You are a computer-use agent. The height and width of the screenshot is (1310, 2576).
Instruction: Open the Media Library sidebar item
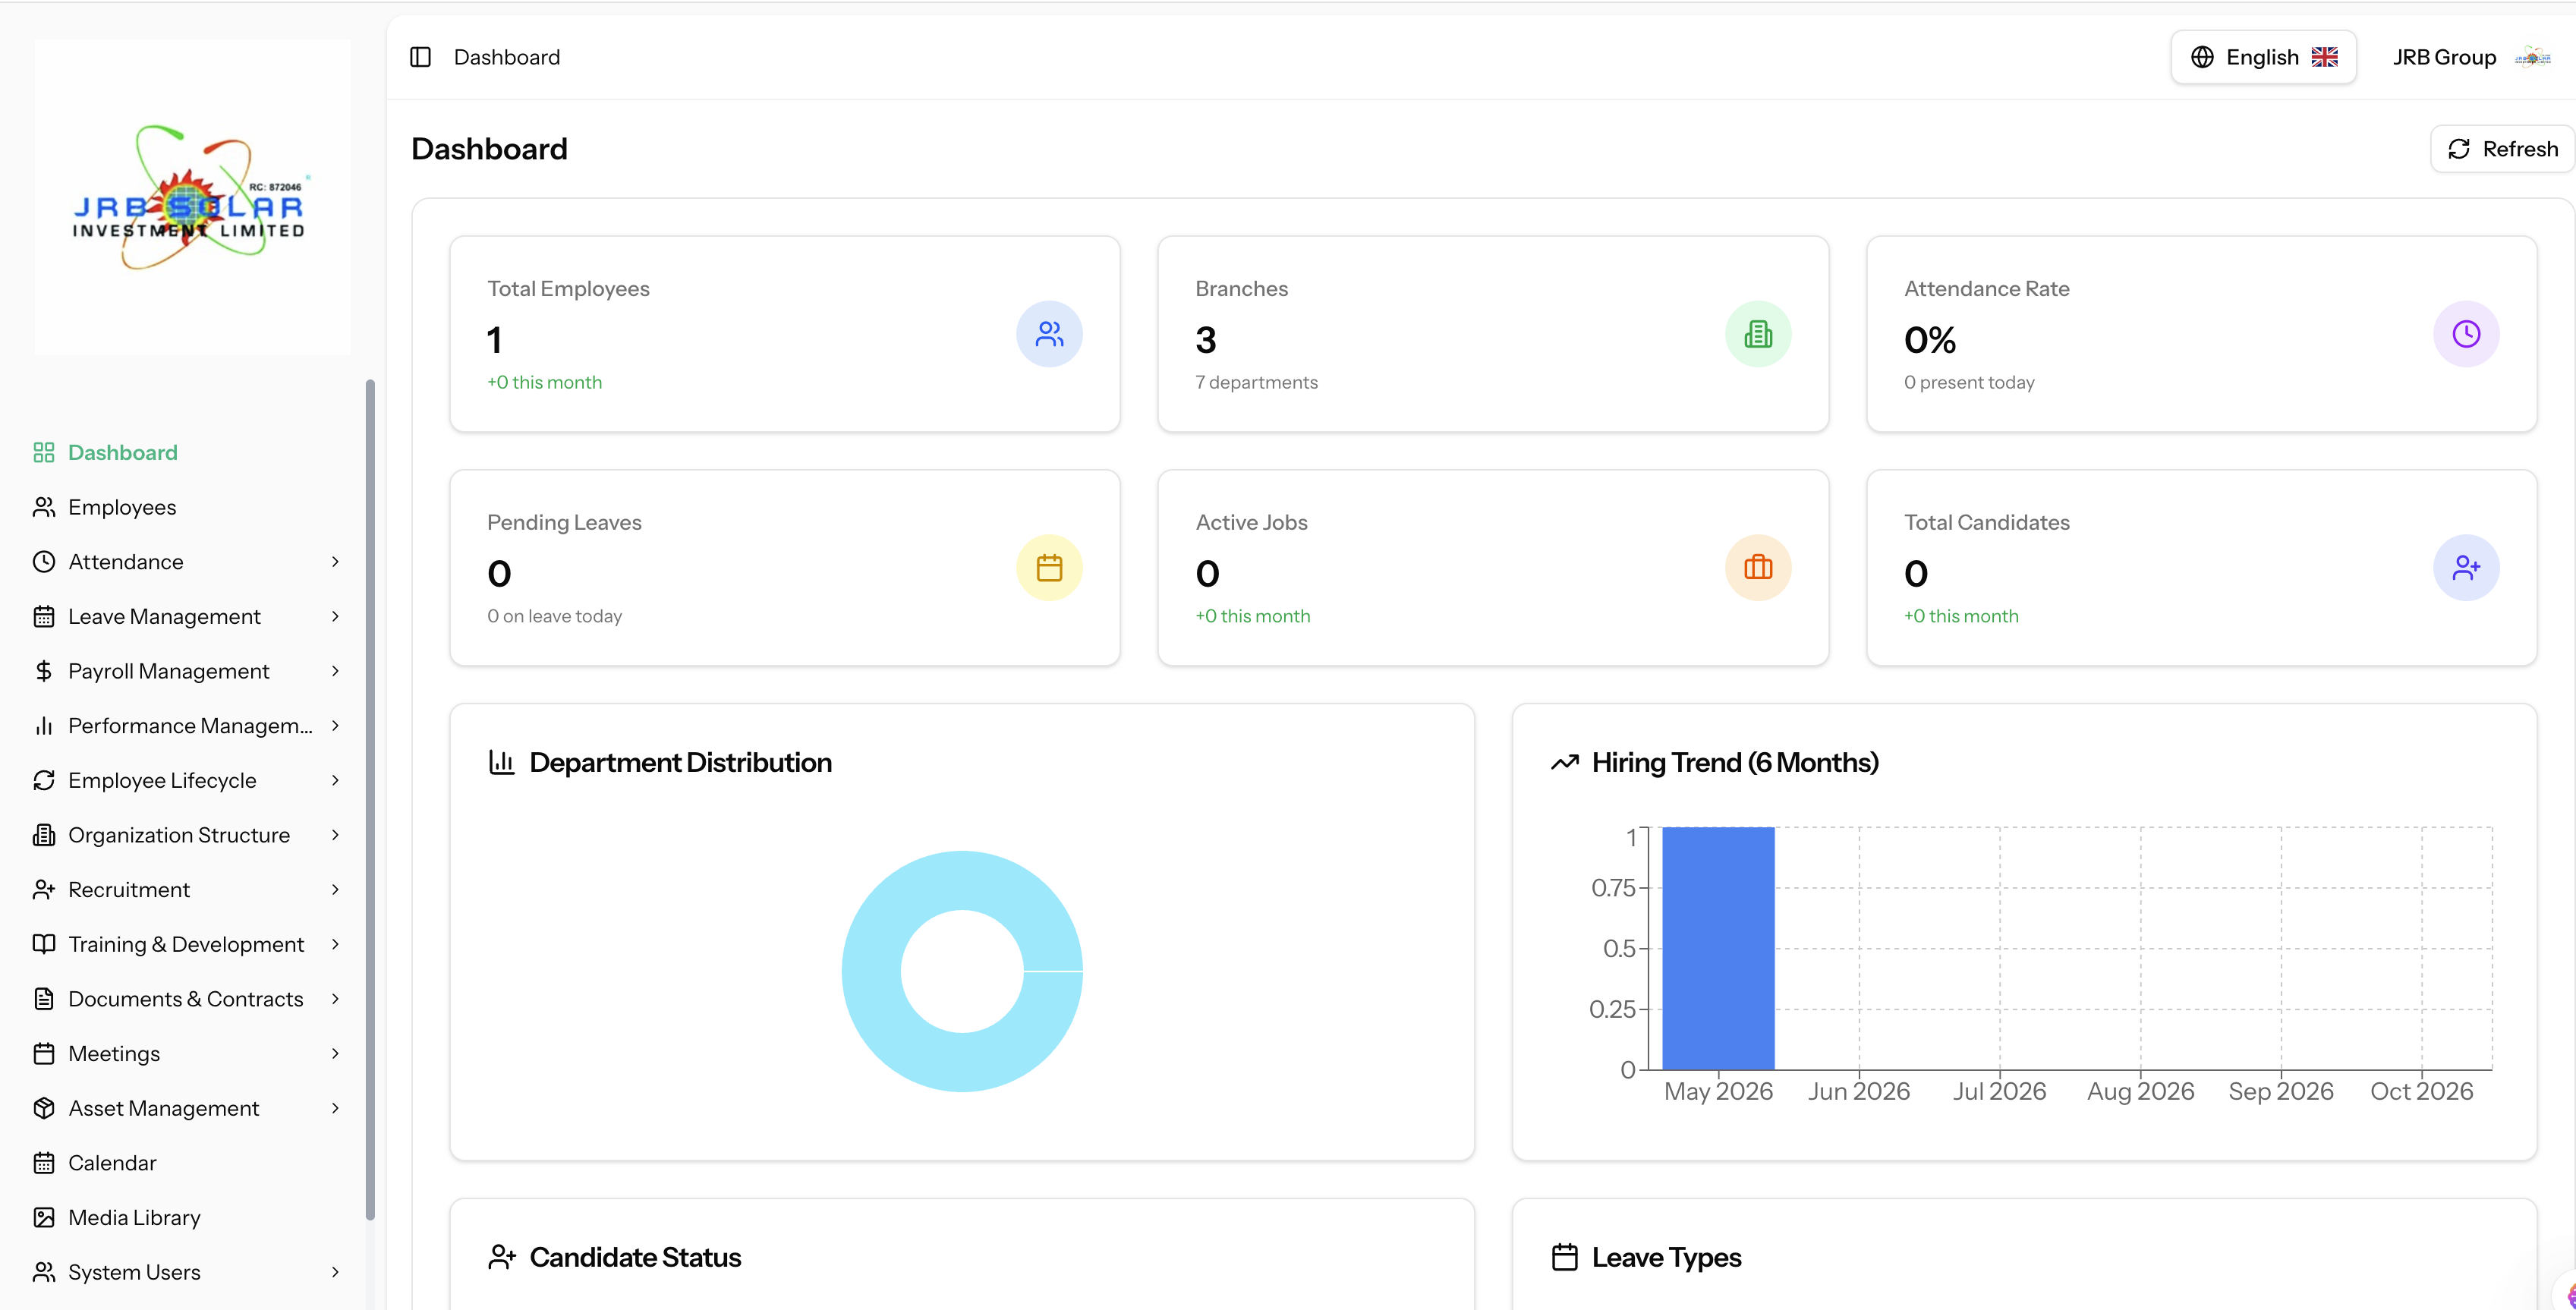click(x=188, y=1217)
